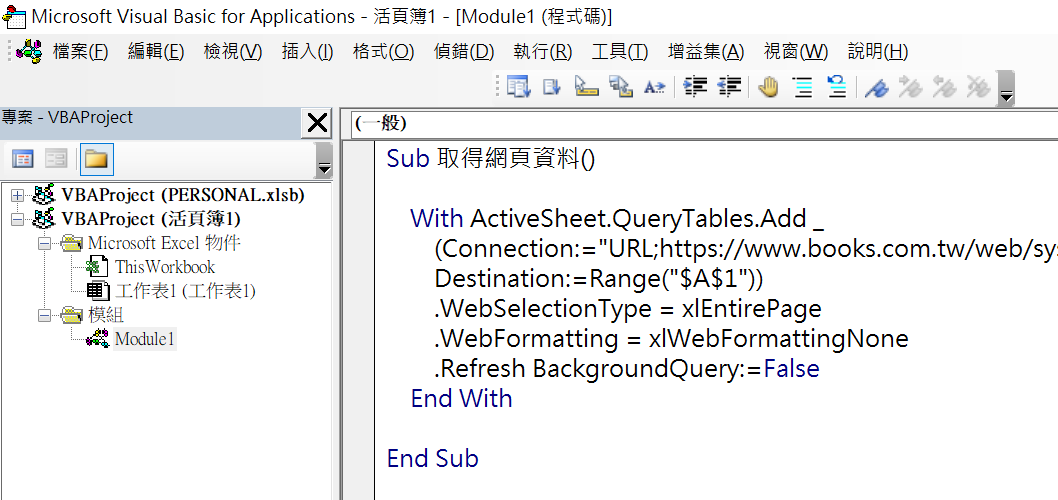Select 工作表1 (工作表1) in the tree
This screenshot has height=500, width=1058.
186,291
